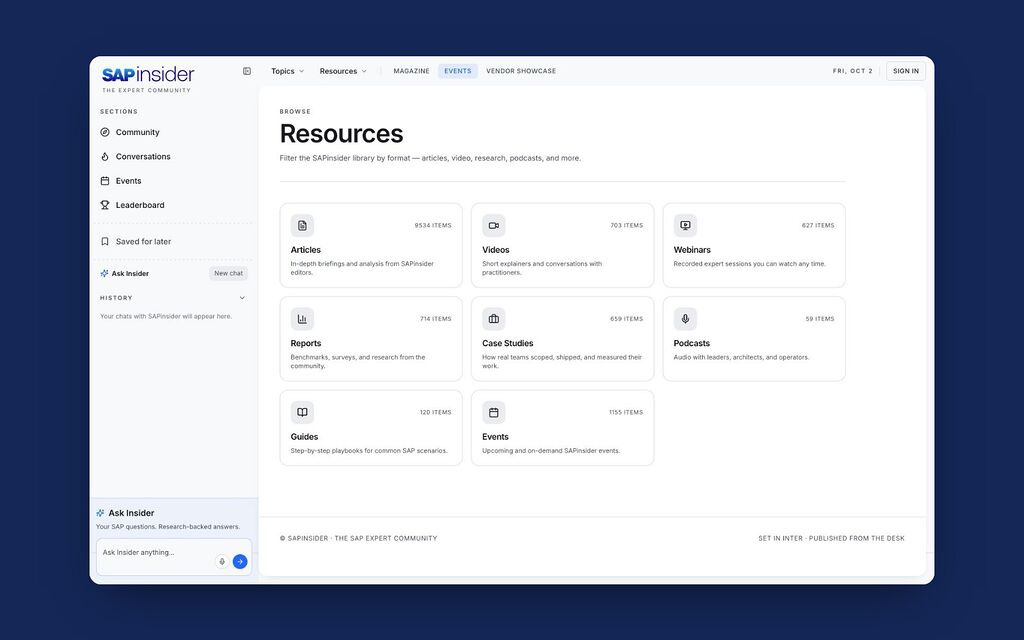This screenshot has width=1024, height=640.
Task: Send the Ask Insider question with arrow button
Action: pos(240,562)
